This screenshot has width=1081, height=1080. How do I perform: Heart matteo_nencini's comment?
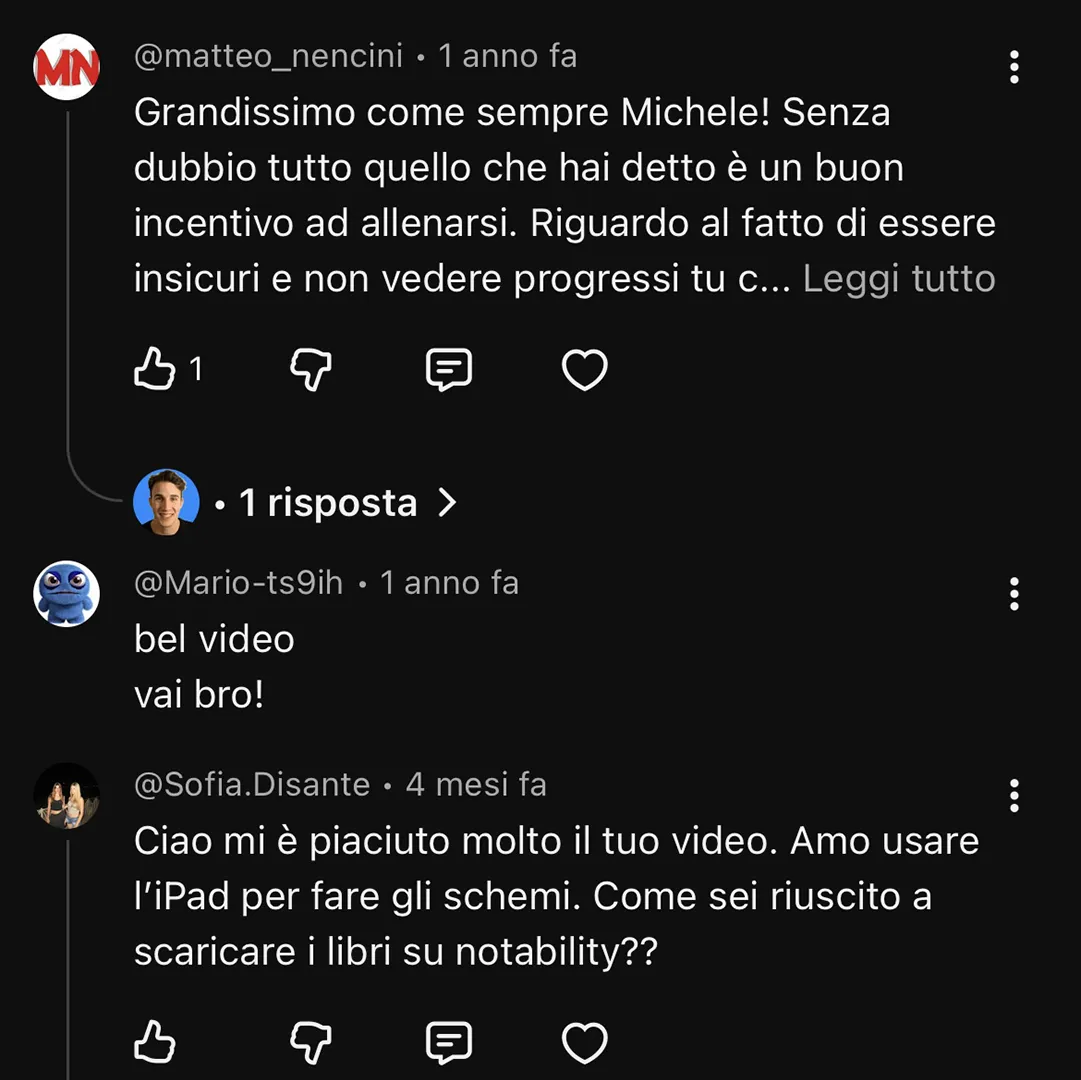pyautogui.click(x=585, y=369)
